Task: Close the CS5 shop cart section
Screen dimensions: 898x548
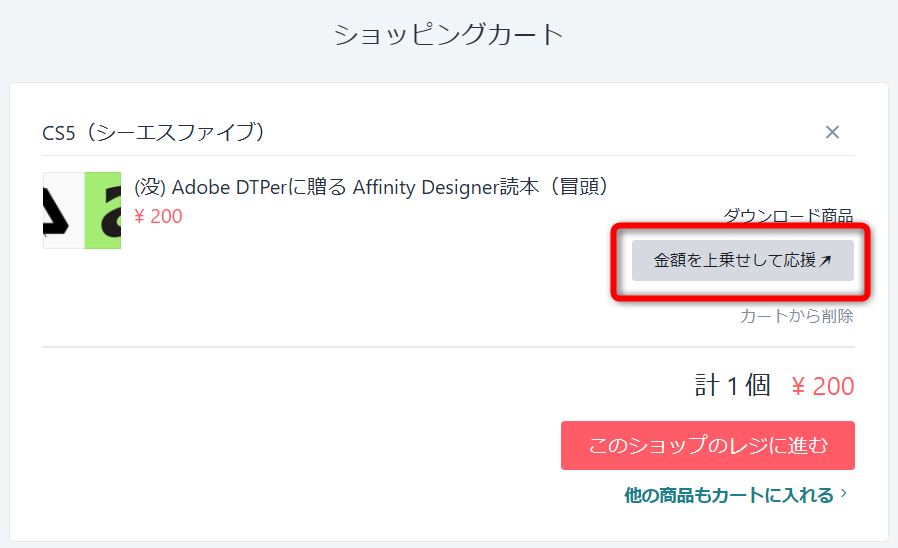Action: [832, 132]
